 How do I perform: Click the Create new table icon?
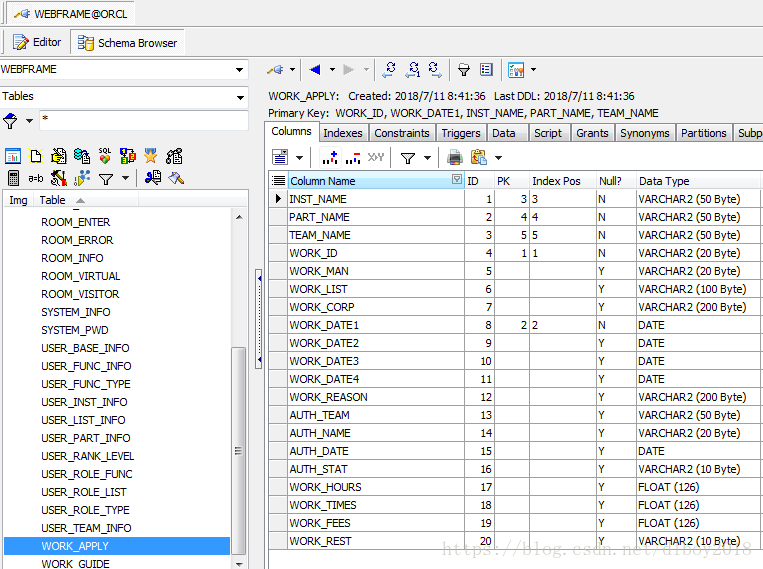coord(36,156)
